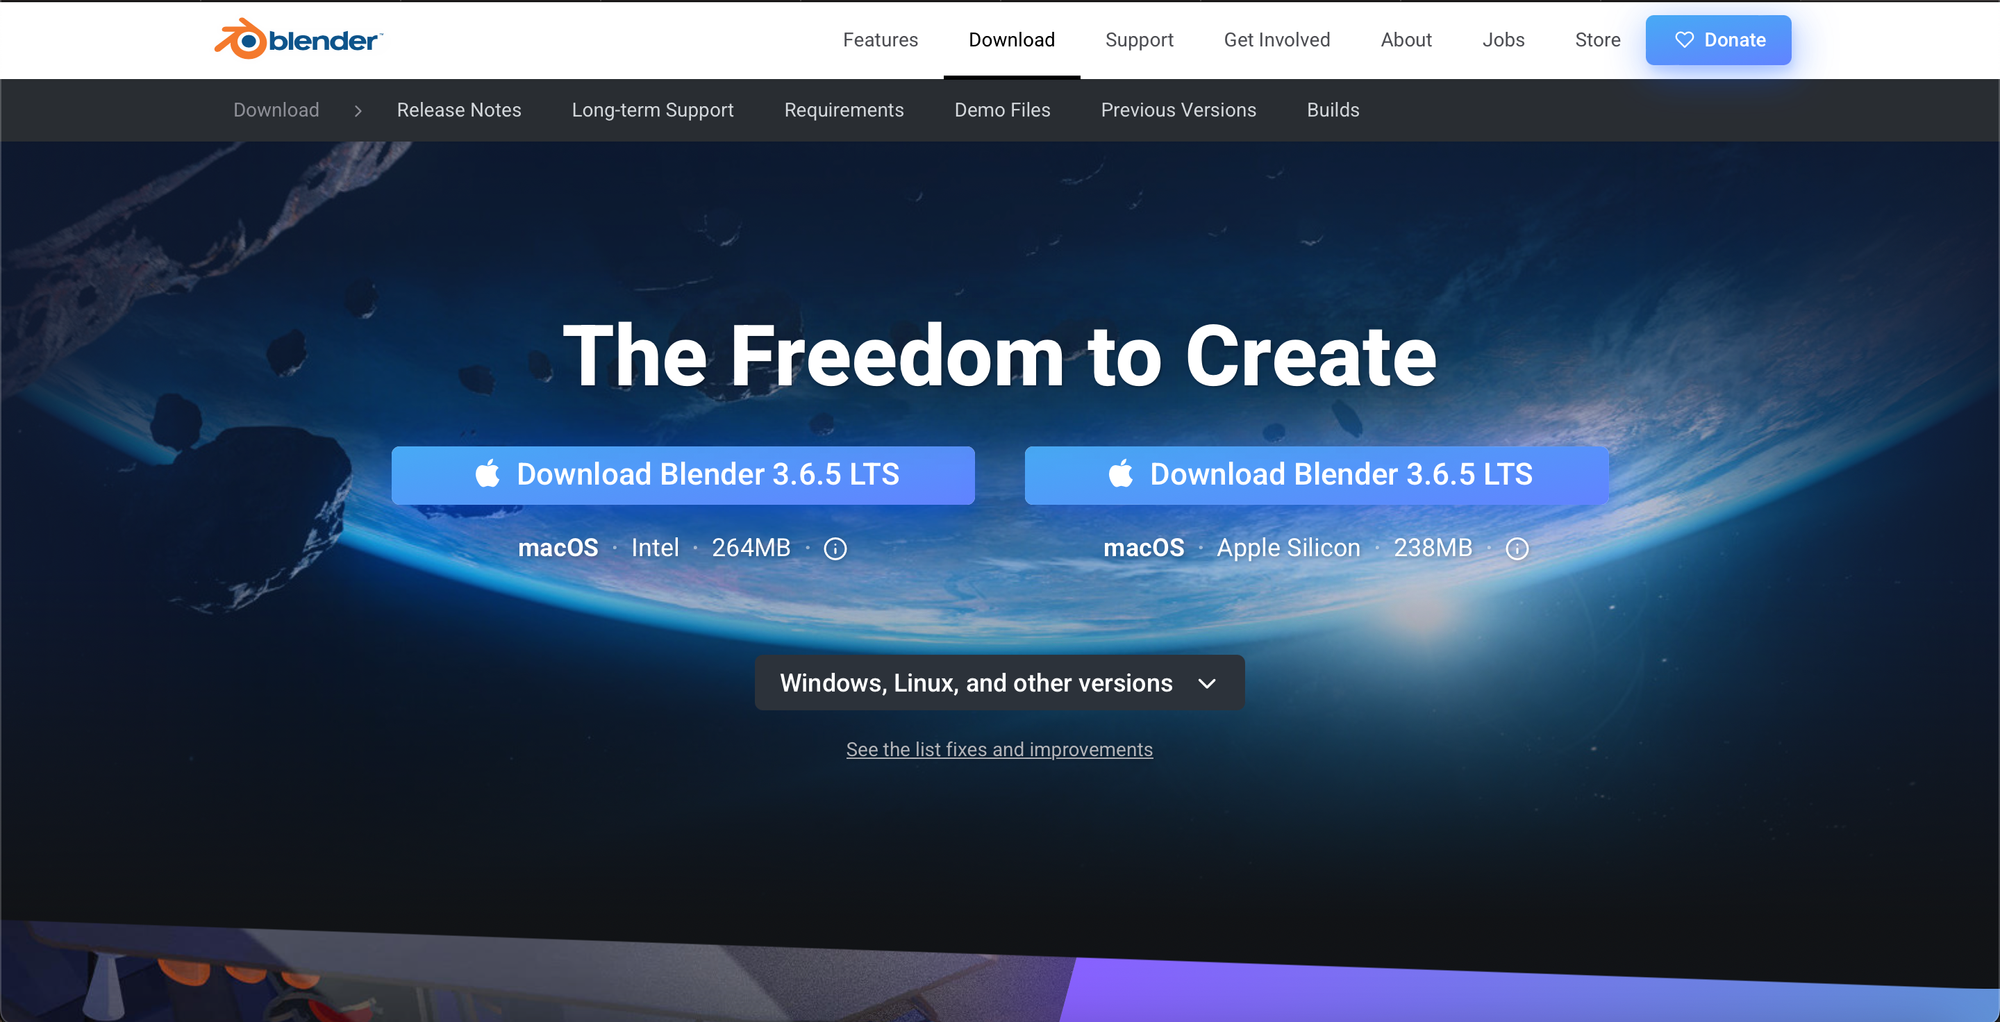Image resolution: width=2000 pixels, height=1022 pixels.
Task: Open the About page
Action: pos(1406,40)
